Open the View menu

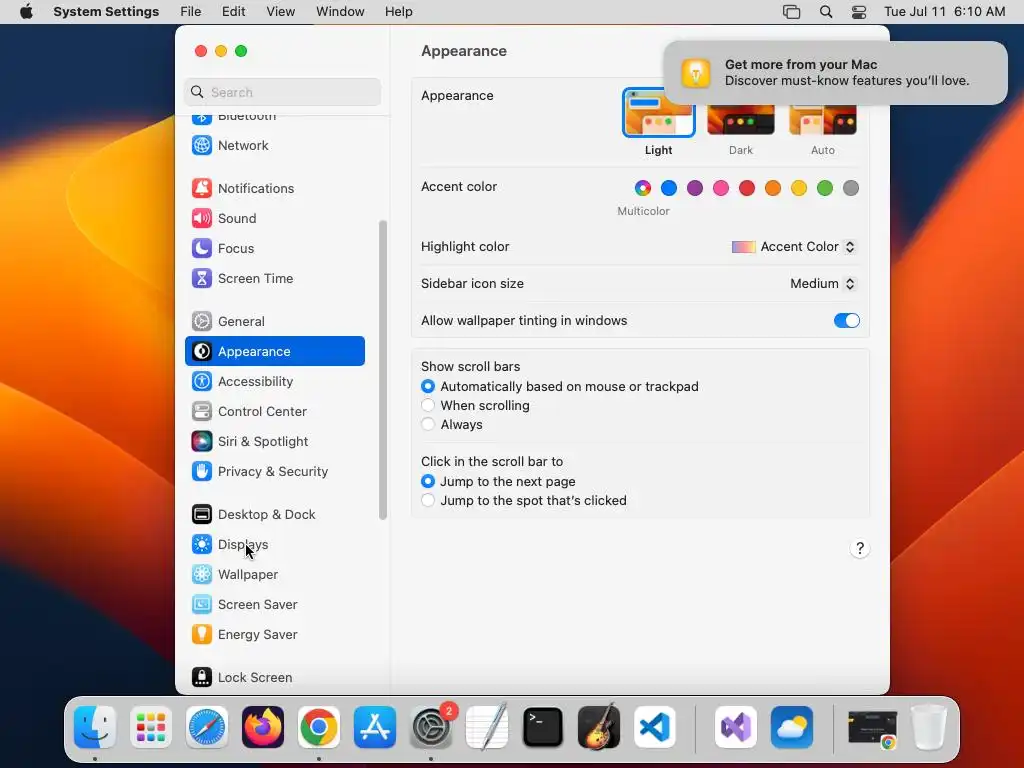click(280, 12)
